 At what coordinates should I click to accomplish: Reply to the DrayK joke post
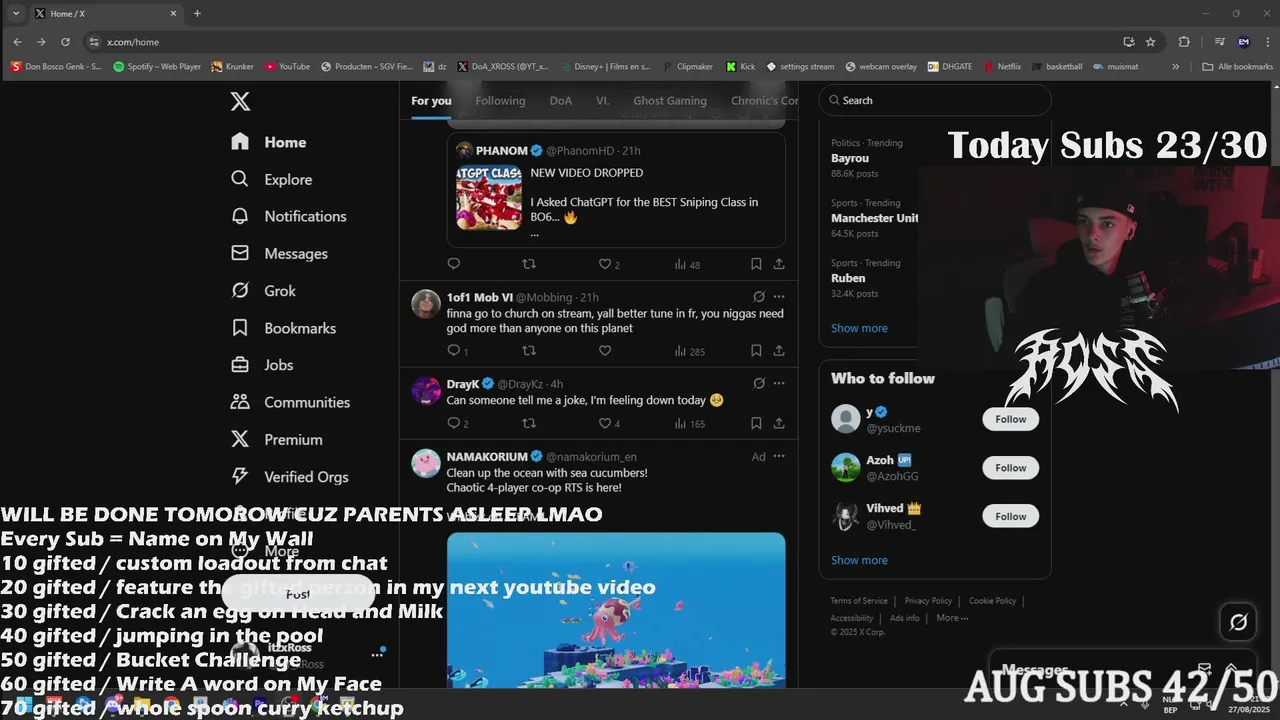(x=457, y=423)
